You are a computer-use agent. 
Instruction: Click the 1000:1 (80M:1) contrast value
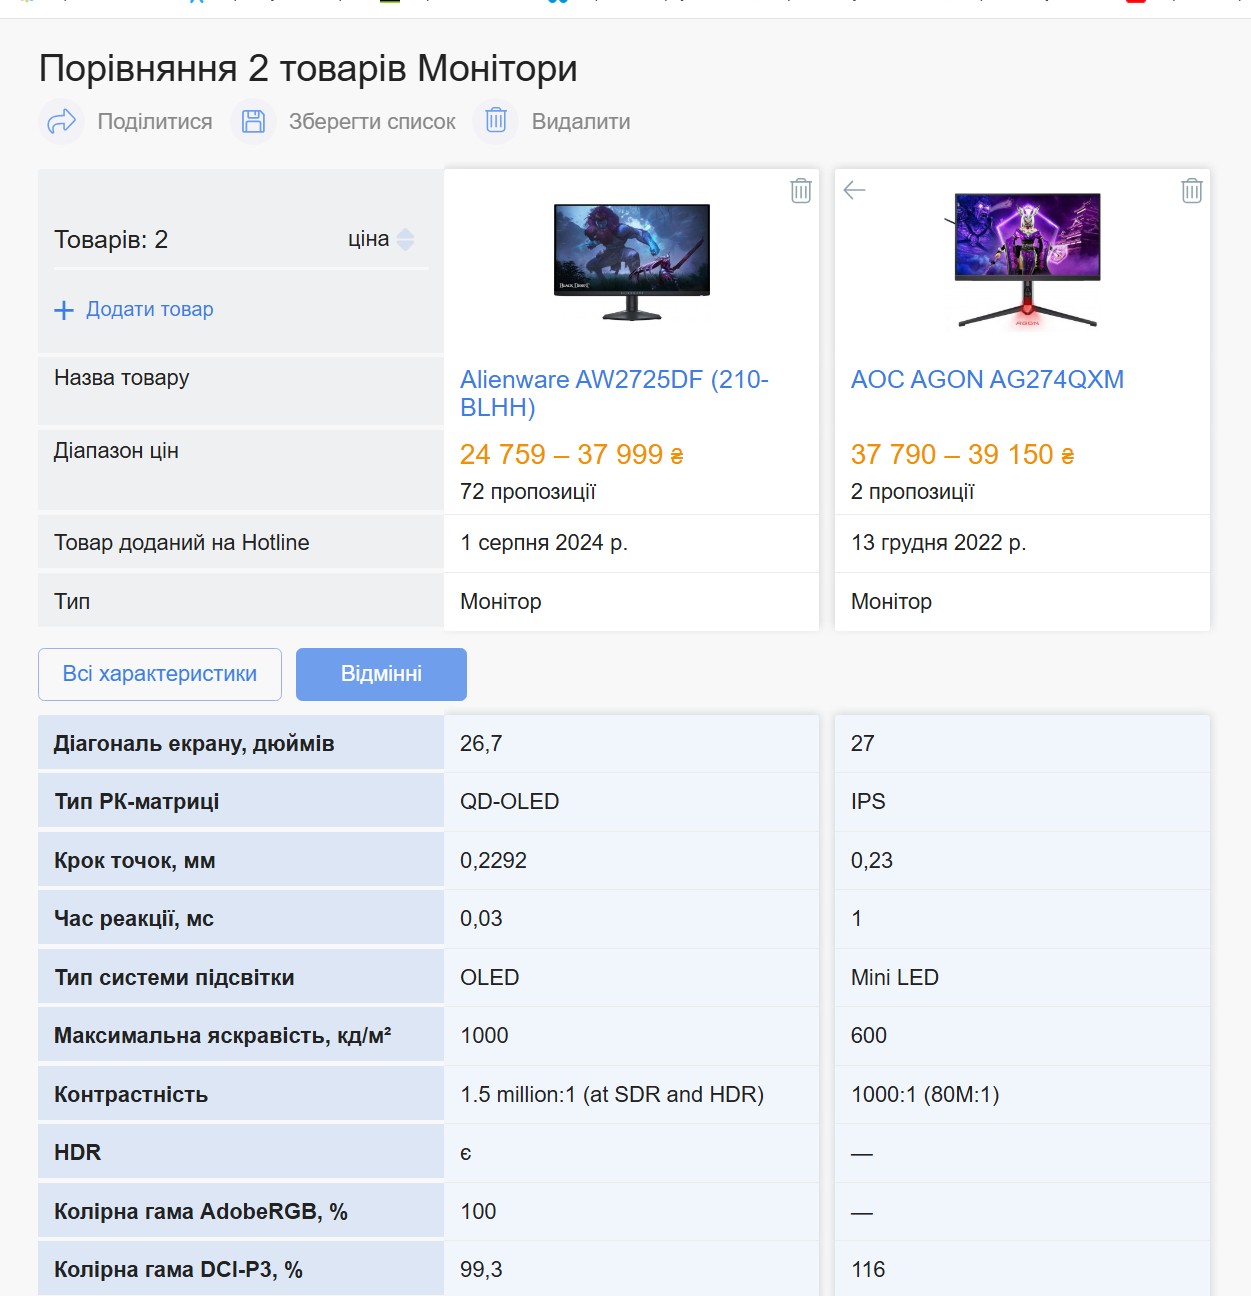(x=925, y=1095)
